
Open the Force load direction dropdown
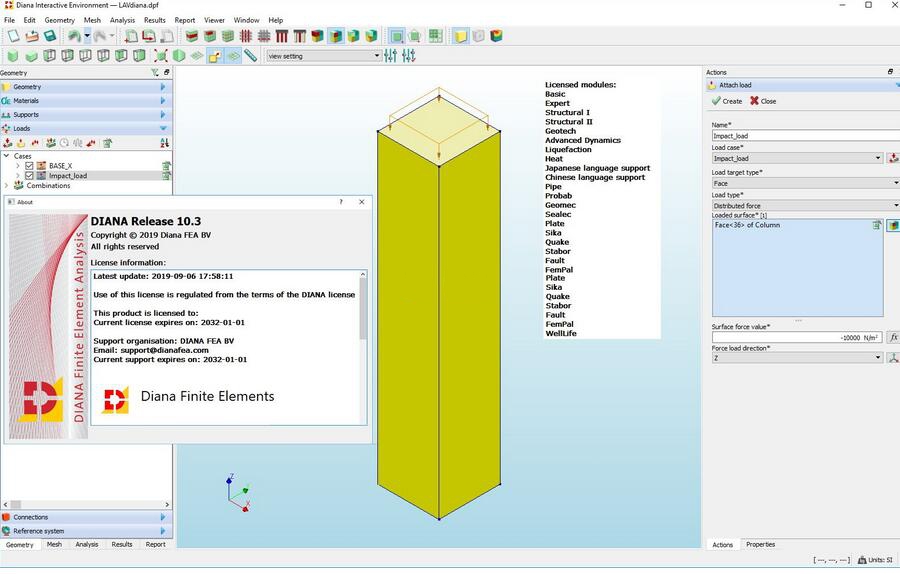797,358
